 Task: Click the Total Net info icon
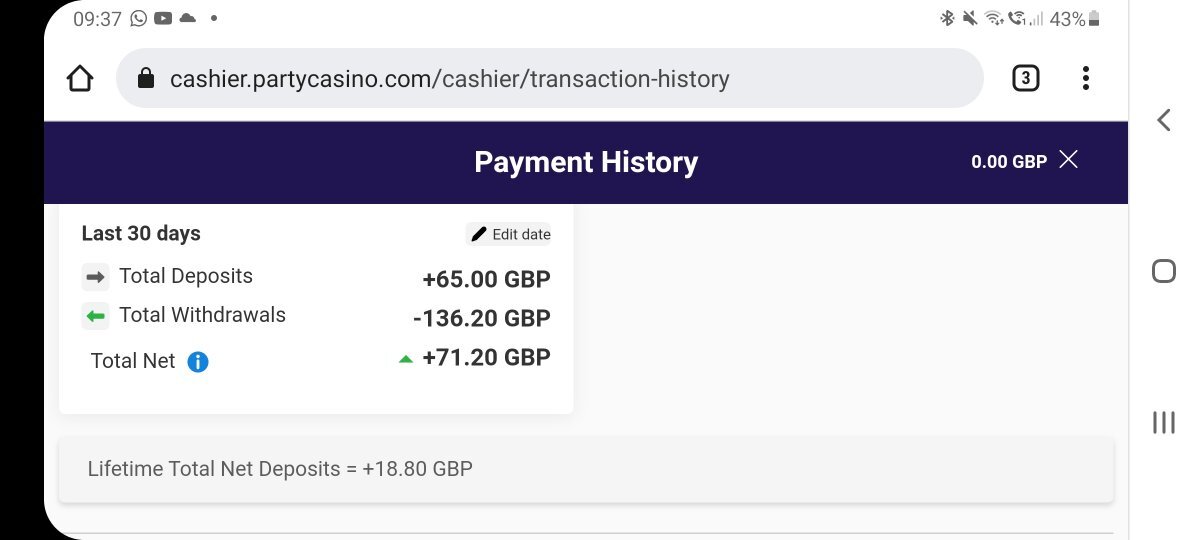coord(198,362)
